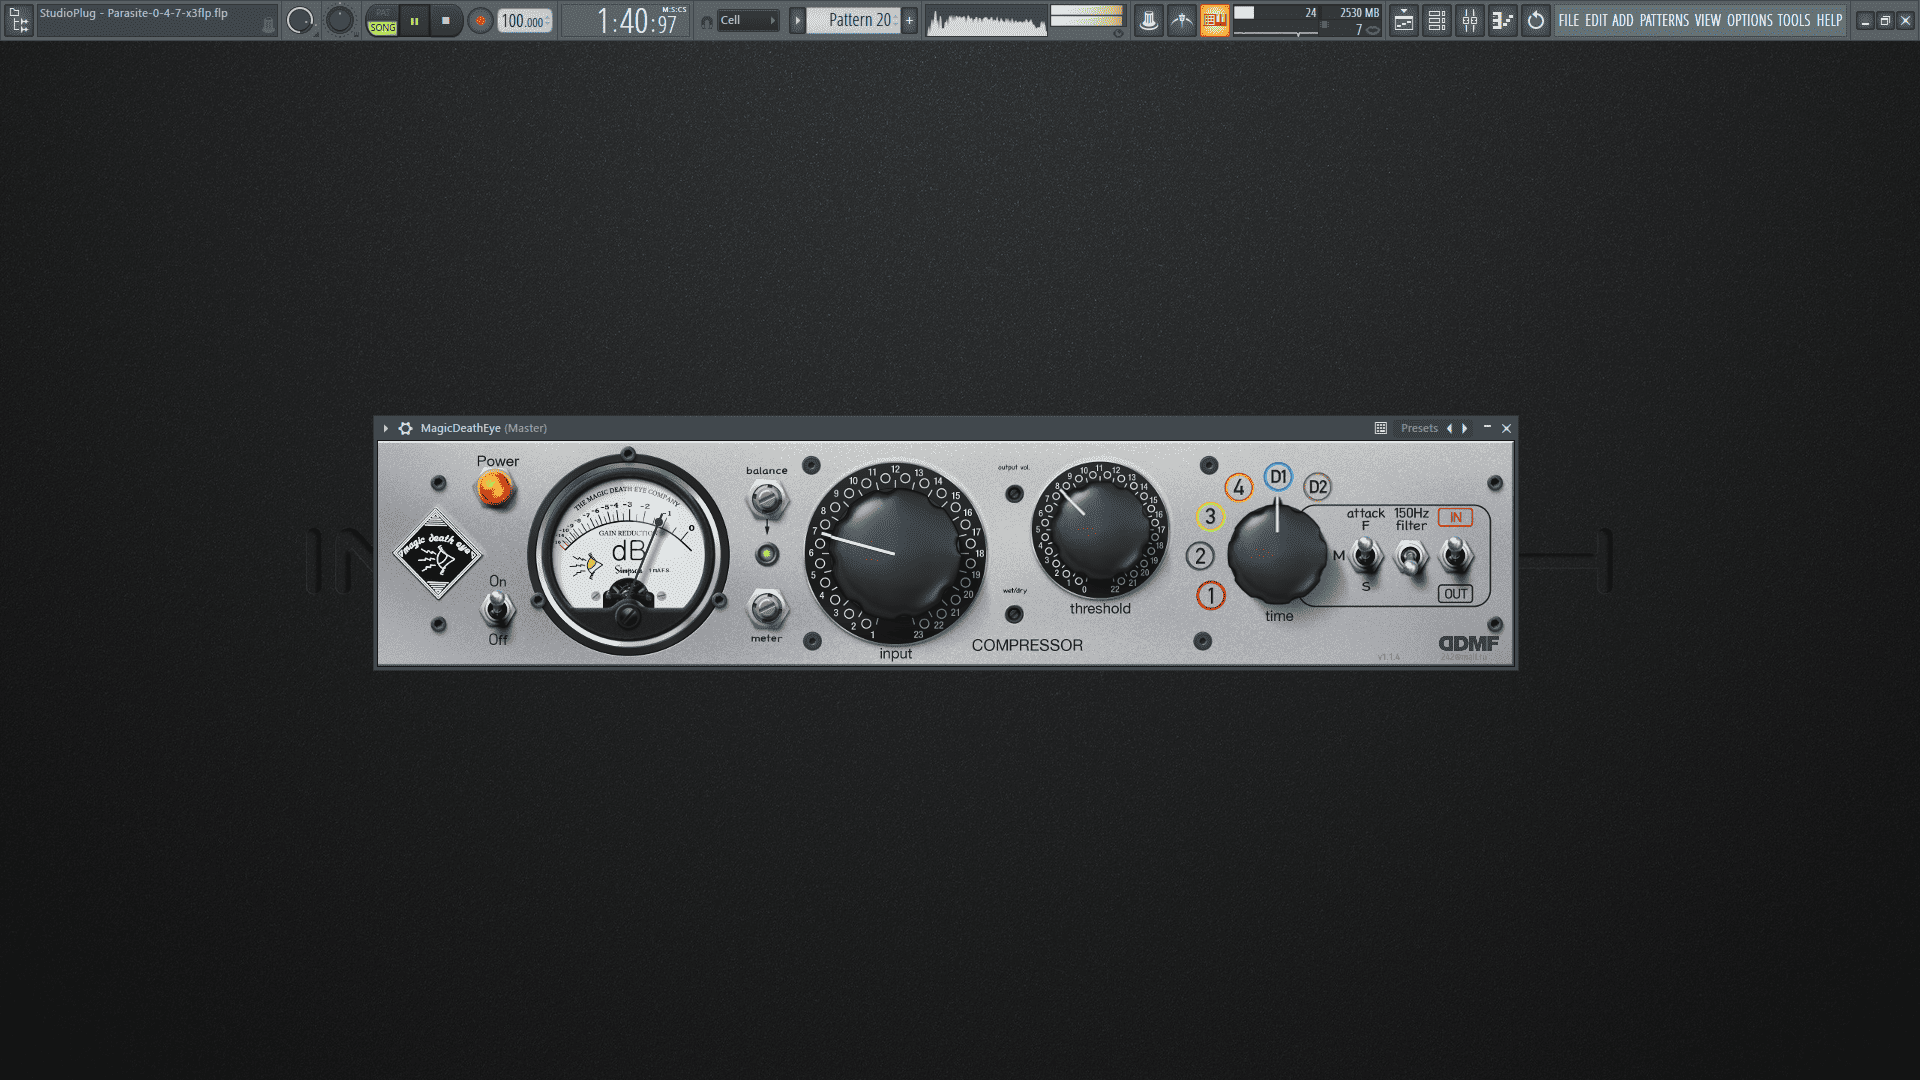Viewport: 1920px width, 1080px height.
Task: Click the orange Power indicator lamp
Action: [494, 489]
